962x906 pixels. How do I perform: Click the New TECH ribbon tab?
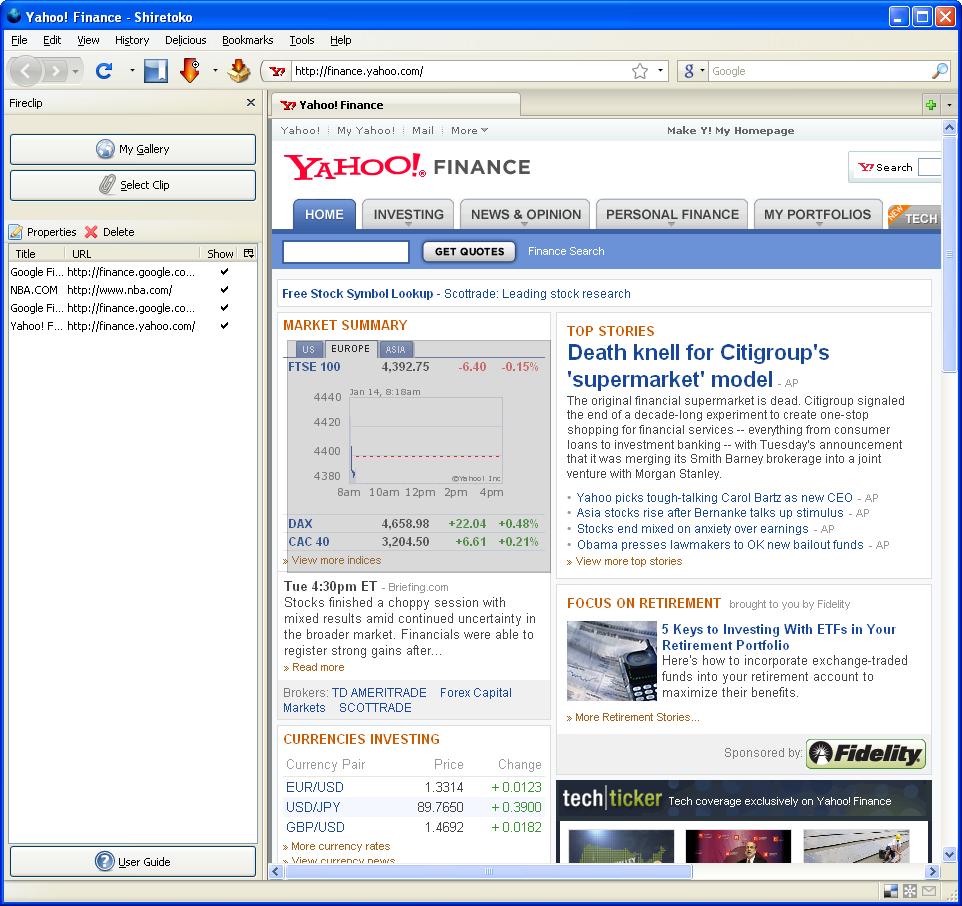[914, 217]
